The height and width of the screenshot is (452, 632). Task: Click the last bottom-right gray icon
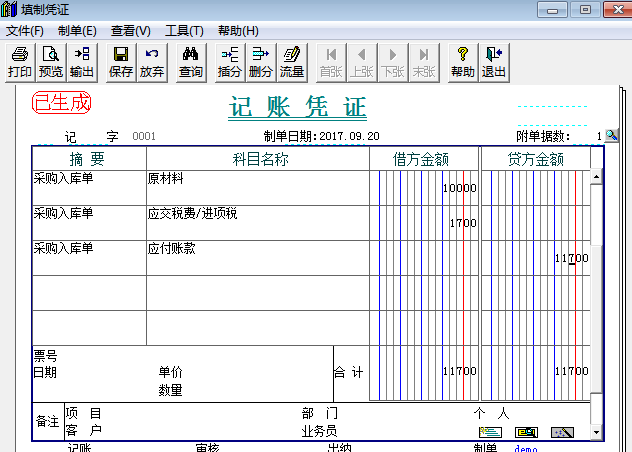(x=562, y=432)
